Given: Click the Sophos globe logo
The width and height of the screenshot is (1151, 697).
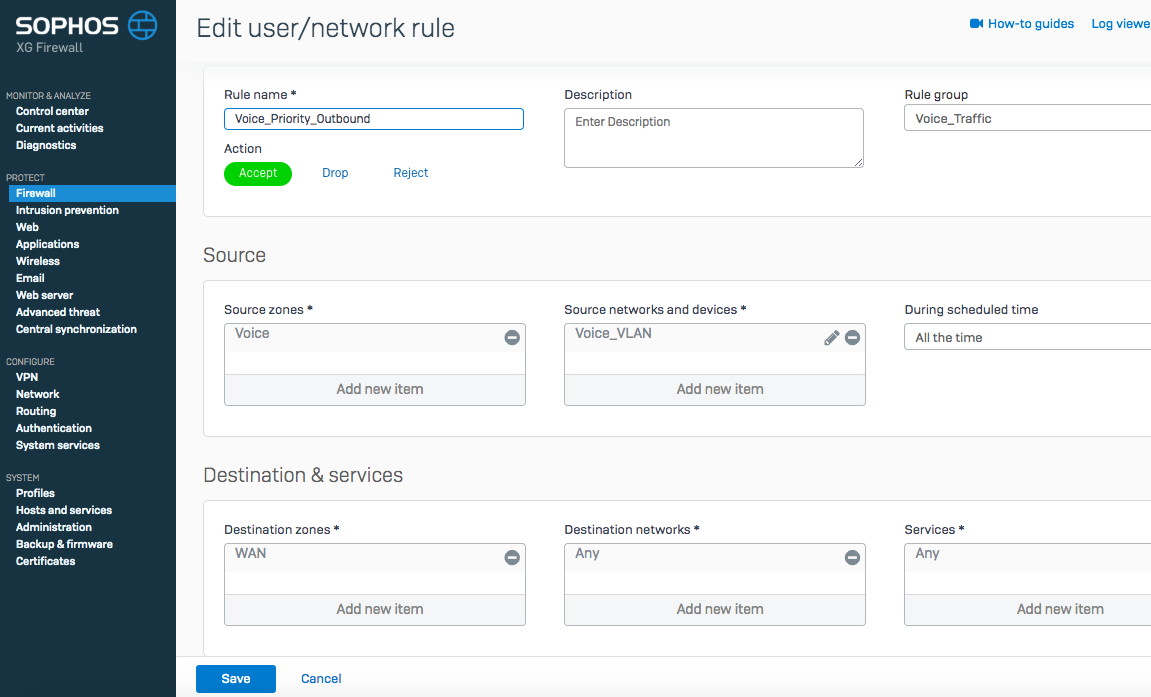Looking at the screenshot, I should pyautogui.click(x=143, y=25).
